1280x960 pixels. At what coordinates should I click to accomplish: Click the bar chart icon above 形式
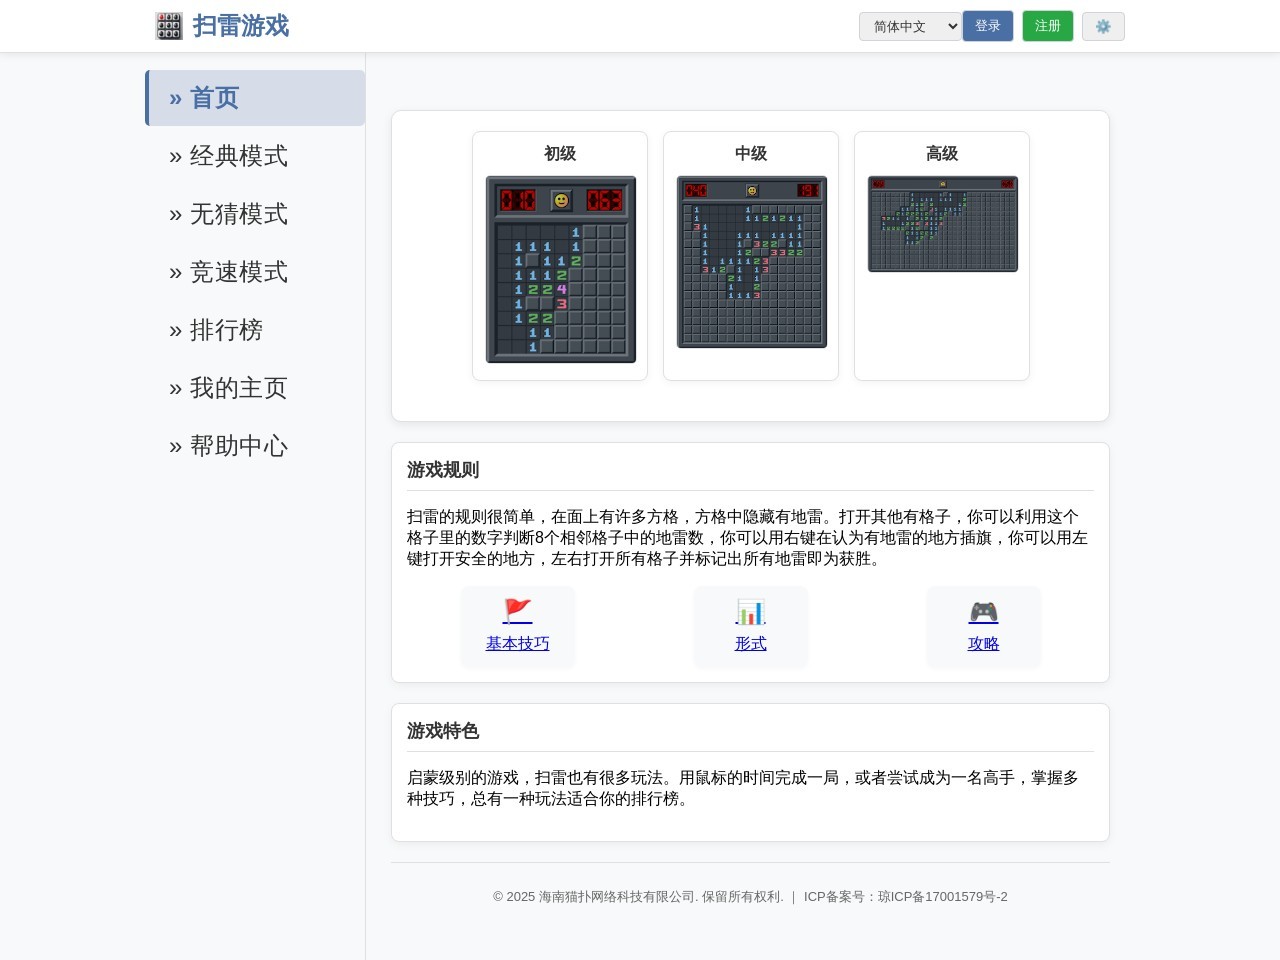click(750, 611)
